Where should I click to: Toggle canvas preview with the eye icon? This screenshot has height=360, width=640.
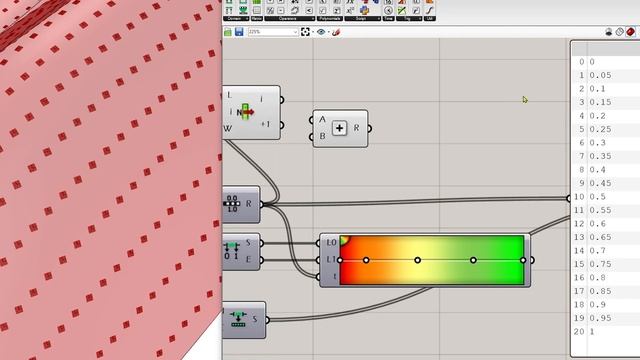point(321,32)
